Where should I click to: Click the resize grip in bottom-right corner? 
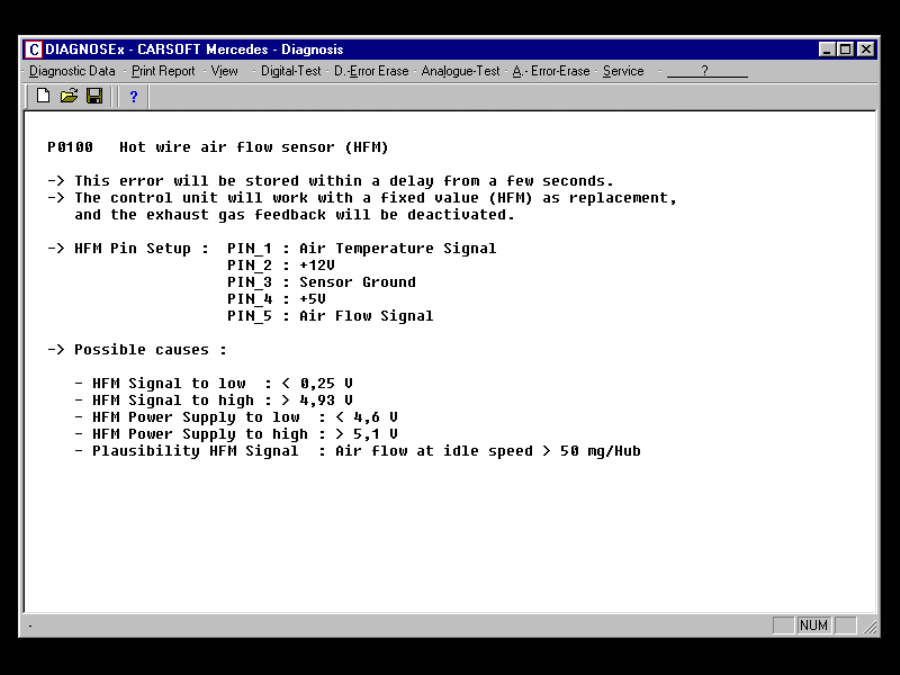click(x=871, y=627)
